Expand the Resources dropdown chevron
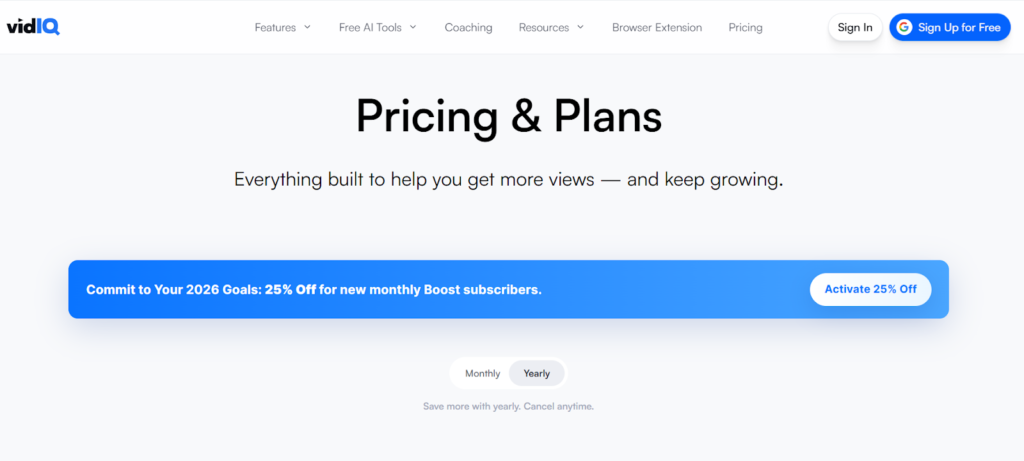 pos(580,27)
